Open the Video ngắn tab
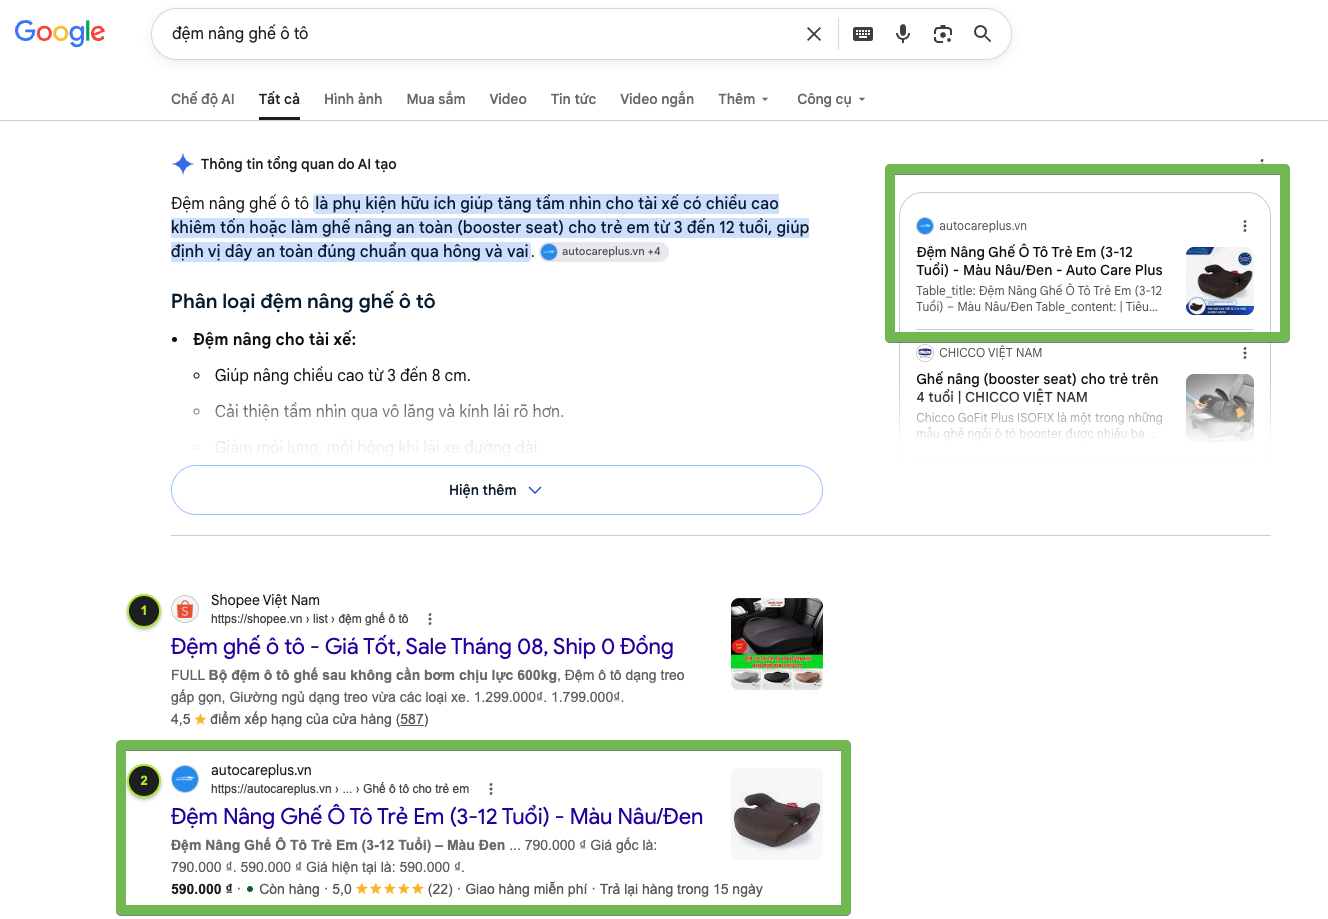The height and width of the screenshot is (919, 1328). [x=657, y=99]
